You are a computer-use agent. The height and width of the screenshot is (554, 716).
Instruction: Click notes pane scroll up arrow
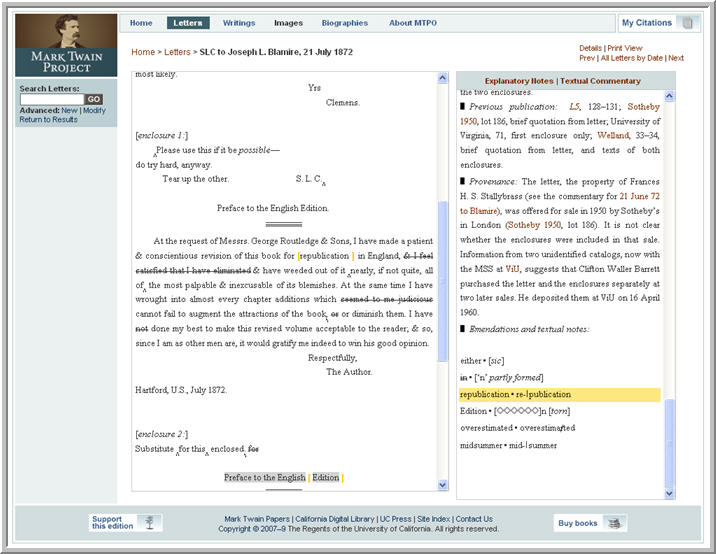669,96
